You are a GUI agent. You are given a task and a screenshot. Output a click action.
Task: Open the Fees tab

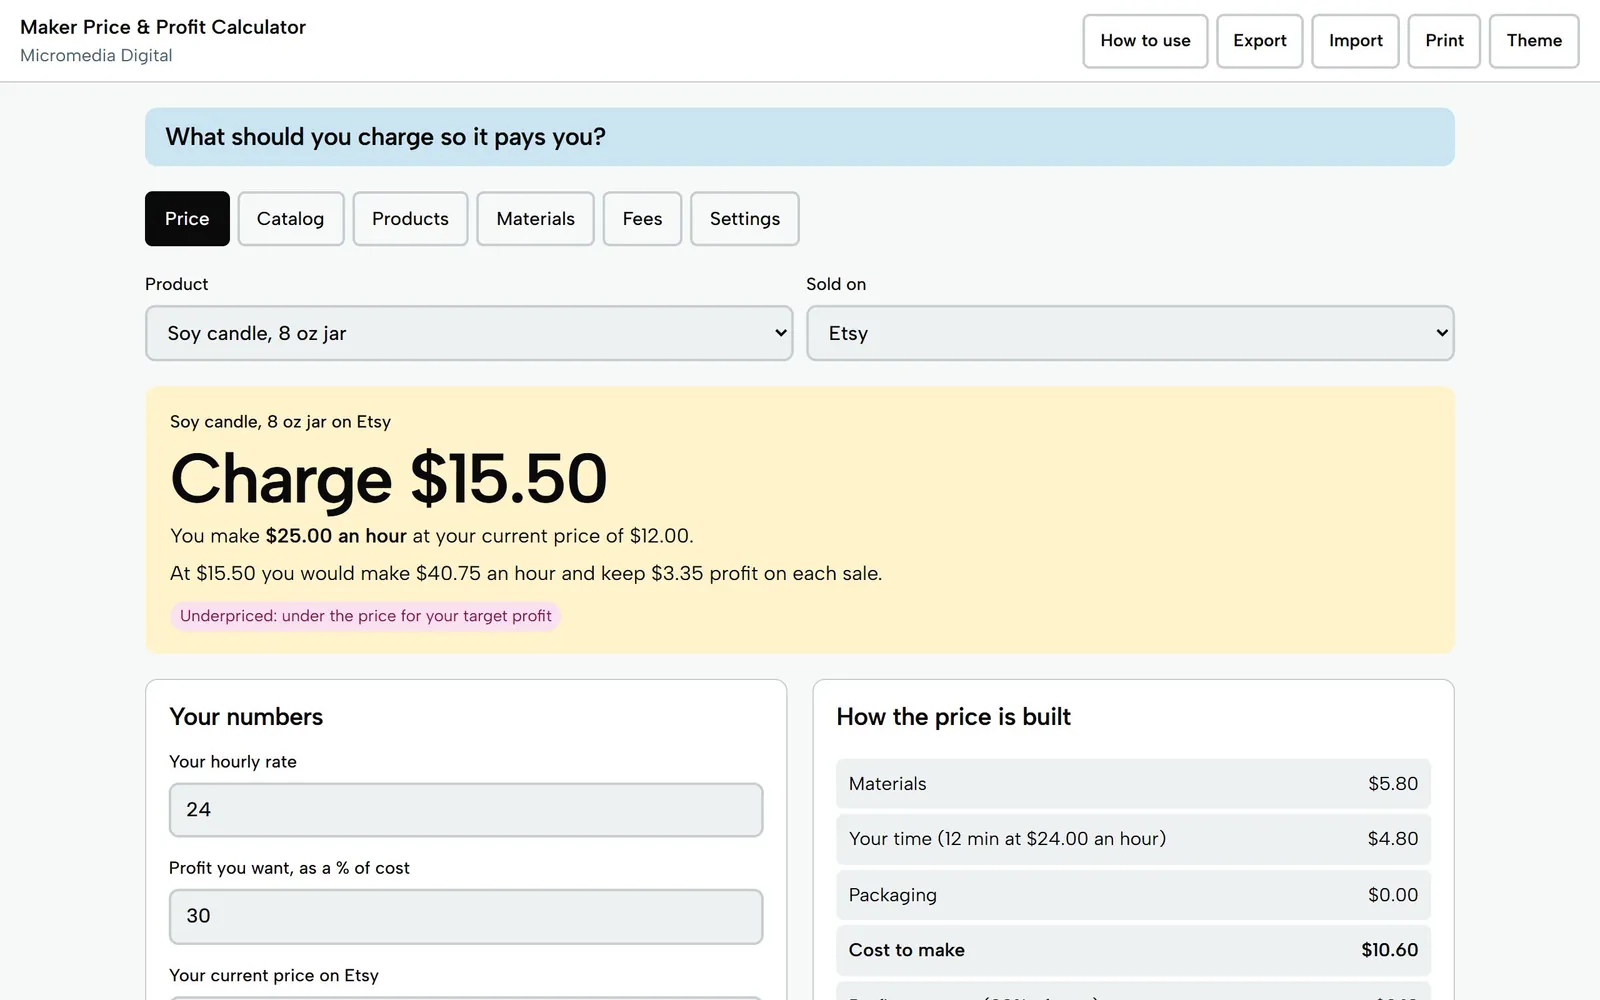click(642, 218)
